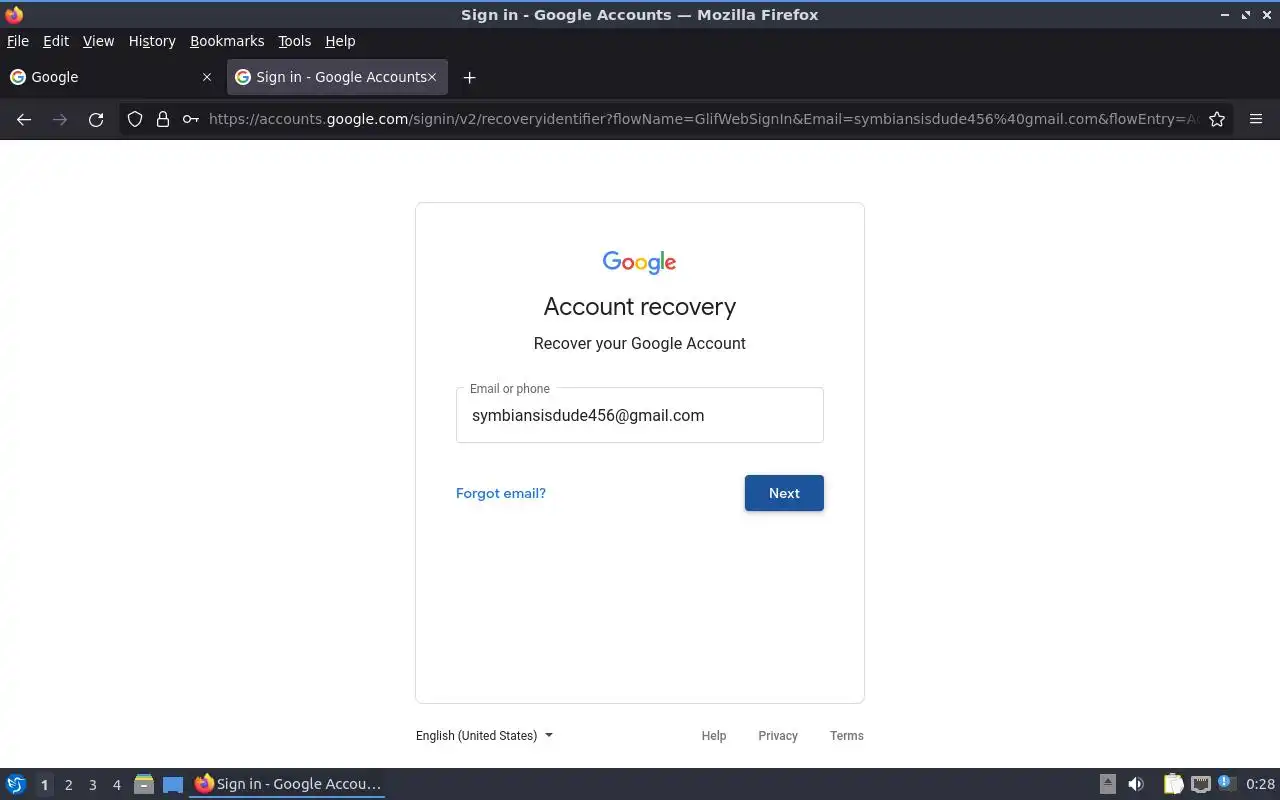Click the Email or phone field

pyautogui.click(x=640, y=415)
